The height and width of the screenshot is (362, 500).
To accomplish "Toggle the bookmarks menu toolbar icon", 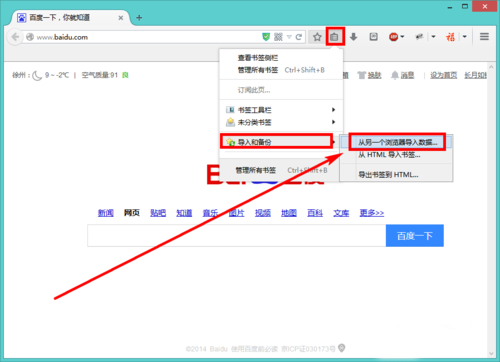I will [x=334, y=37].
